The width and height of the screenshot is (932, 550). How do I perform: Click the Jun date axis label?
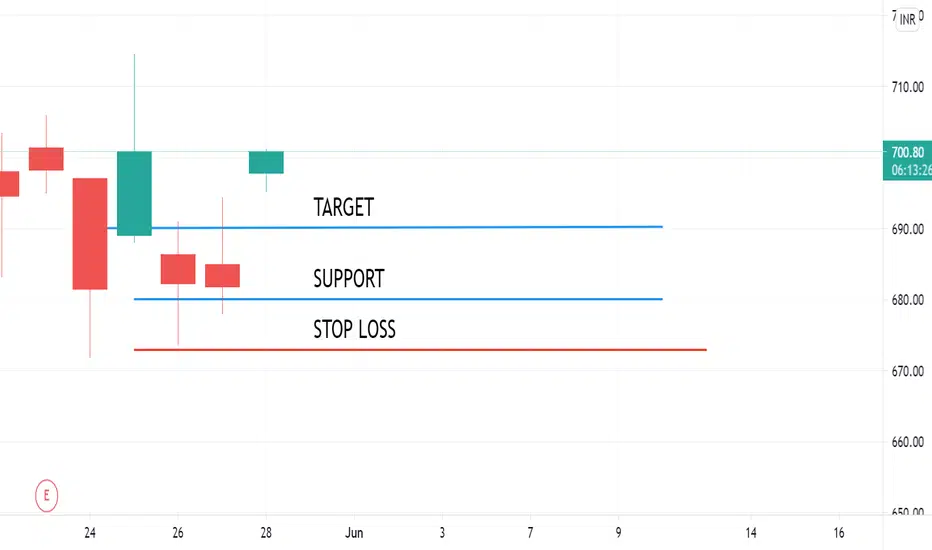coord(354,533)
